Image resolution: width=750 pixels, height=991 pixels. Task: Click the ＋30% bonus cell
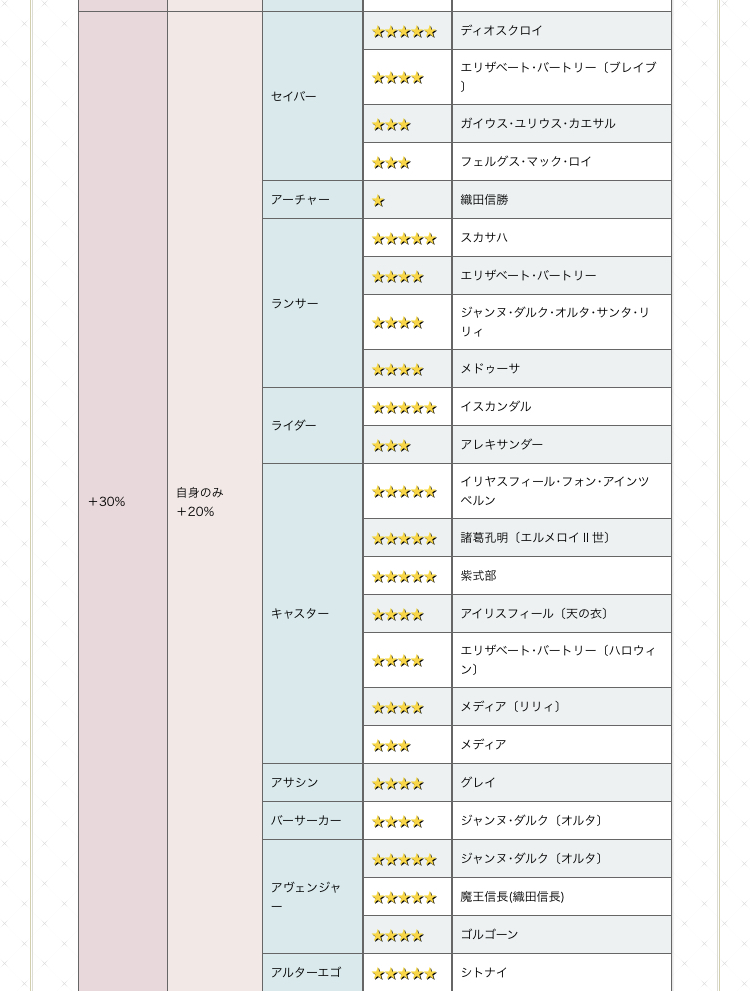(x=107, y=502)
